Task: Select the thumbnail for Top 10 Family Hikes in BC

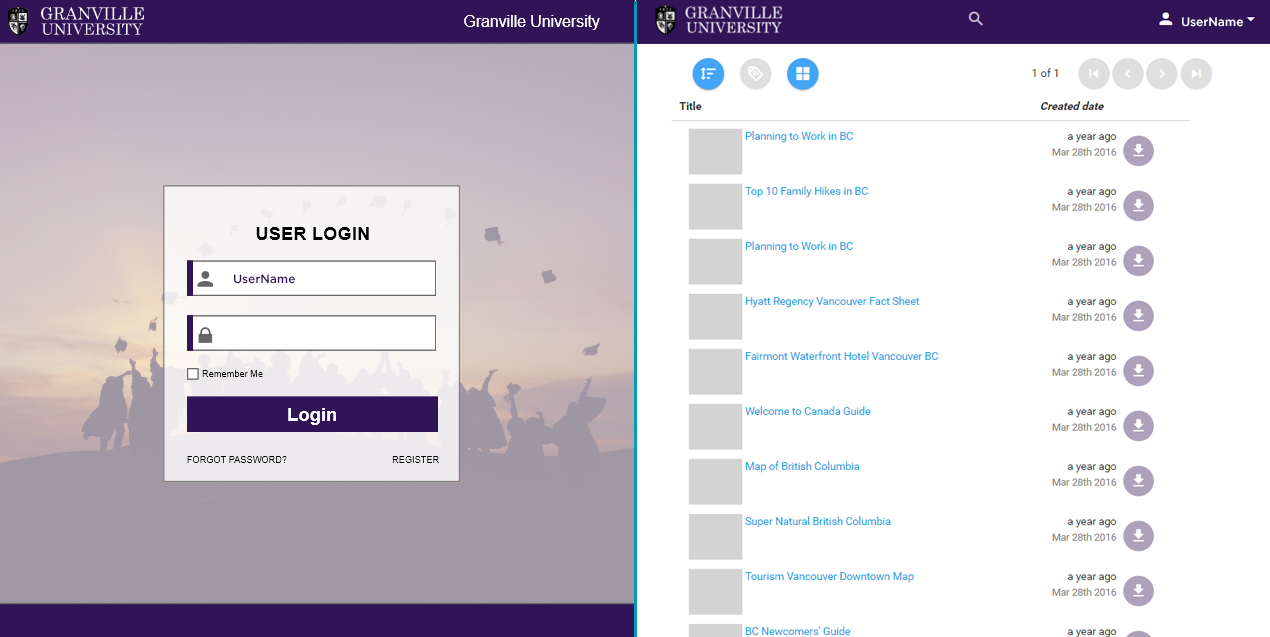Action: (x=715, y=207)
